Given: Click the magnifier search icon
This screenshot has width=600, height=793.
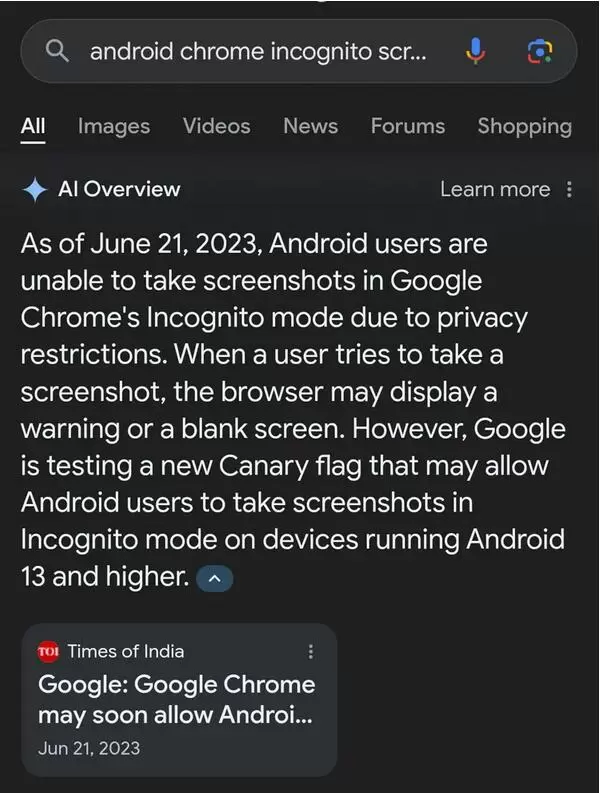Looking at the screenshot, I should [59, 51].
